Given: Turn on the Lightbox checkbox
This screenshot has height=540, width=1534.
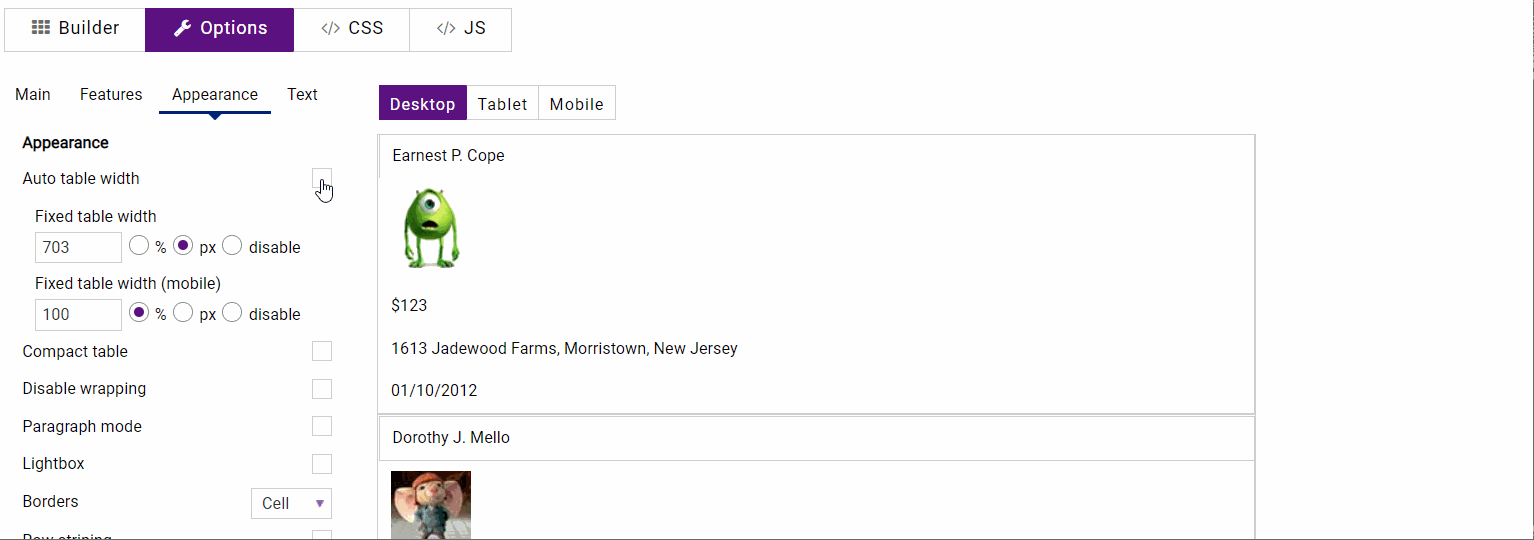Looking at the screenshot, I should 322,464.
